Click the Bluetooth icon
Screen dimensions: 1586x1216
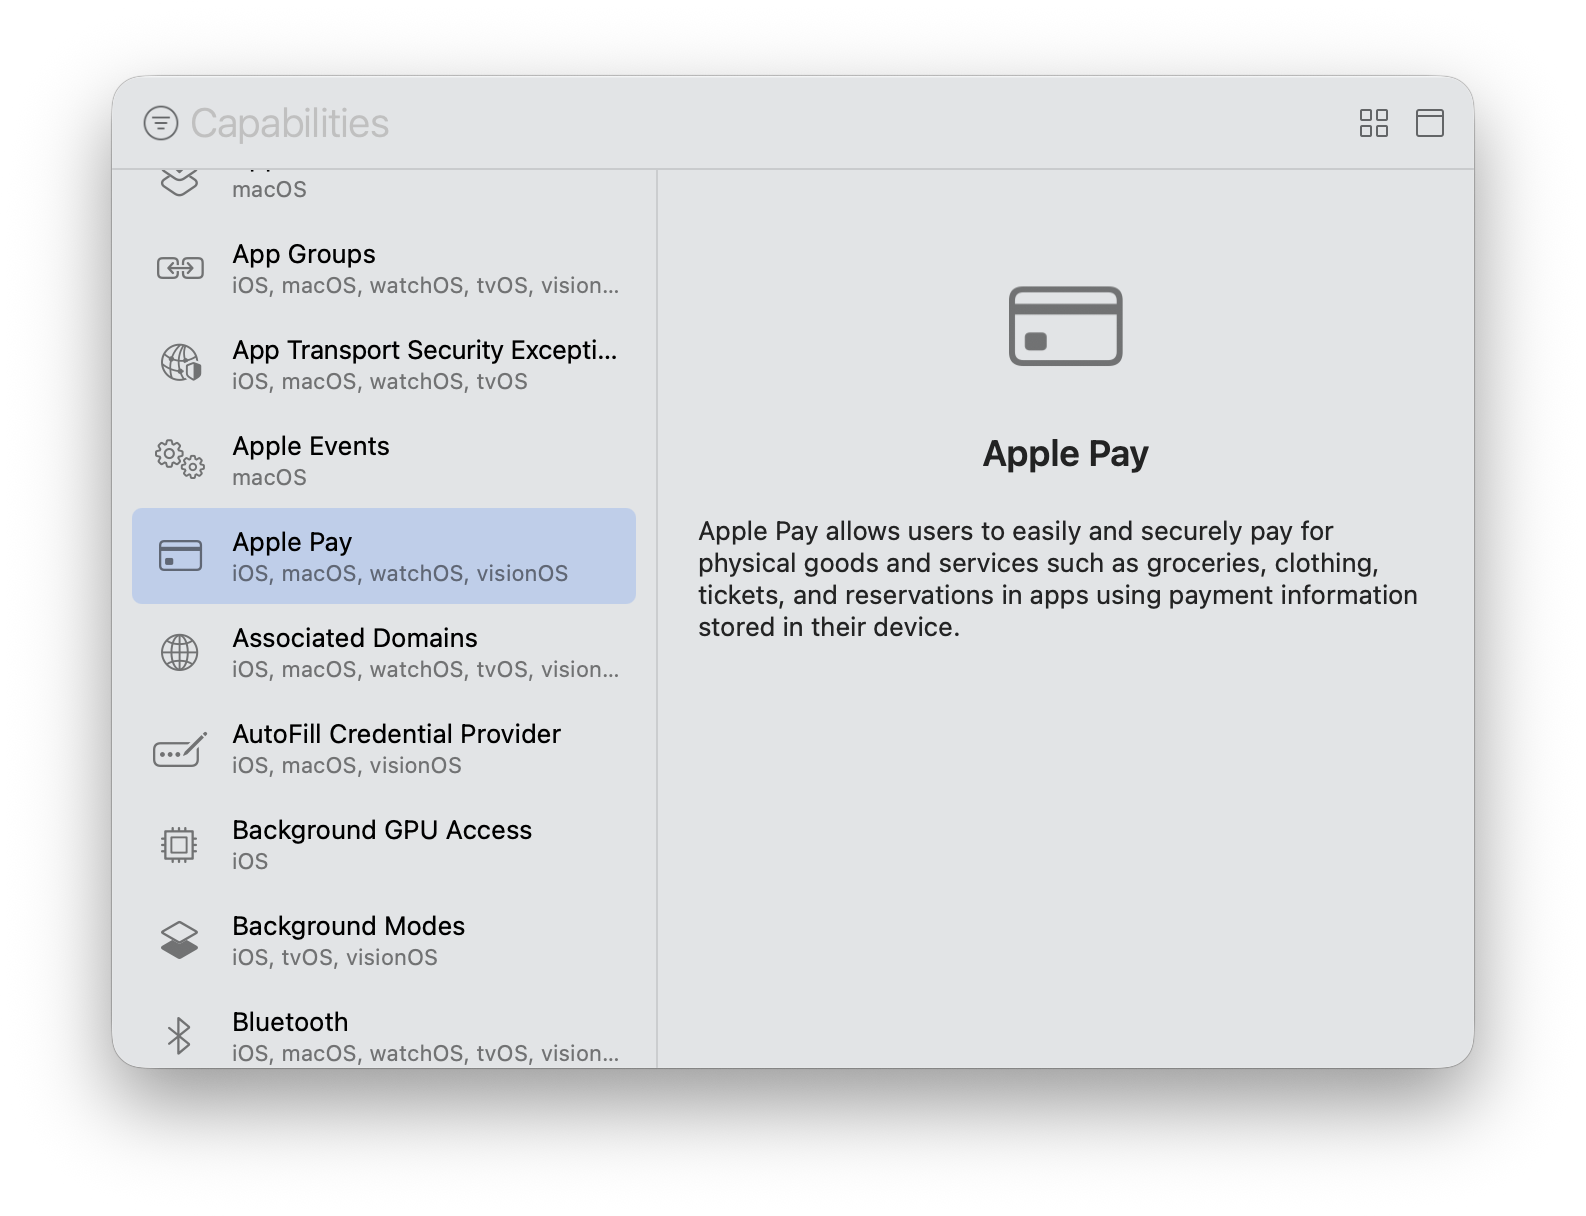point(179,1036)
